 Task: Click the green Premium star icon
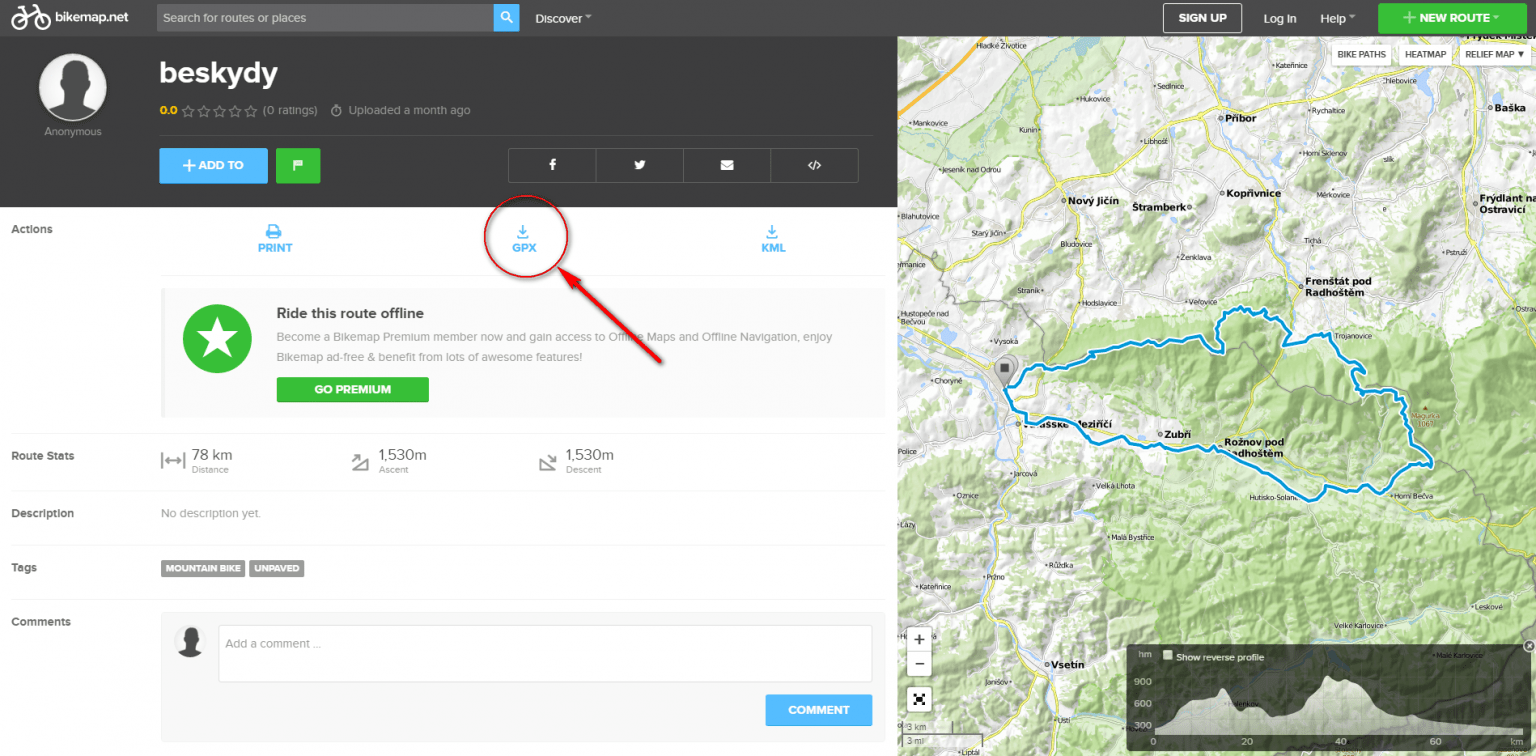217,341
